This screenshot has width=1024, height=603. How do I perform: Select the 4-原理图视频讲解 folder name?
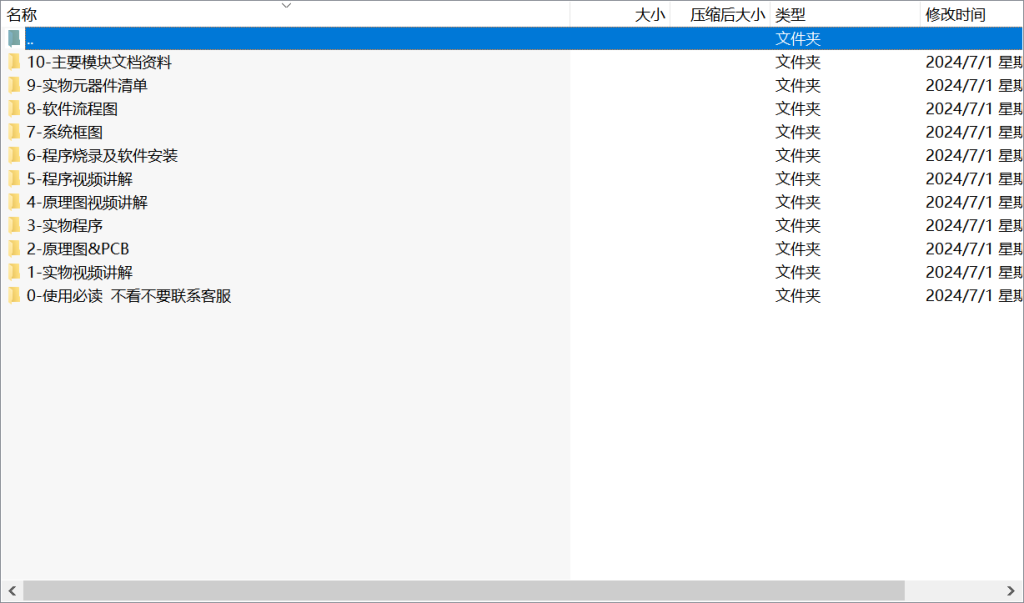tap(87, 202)
